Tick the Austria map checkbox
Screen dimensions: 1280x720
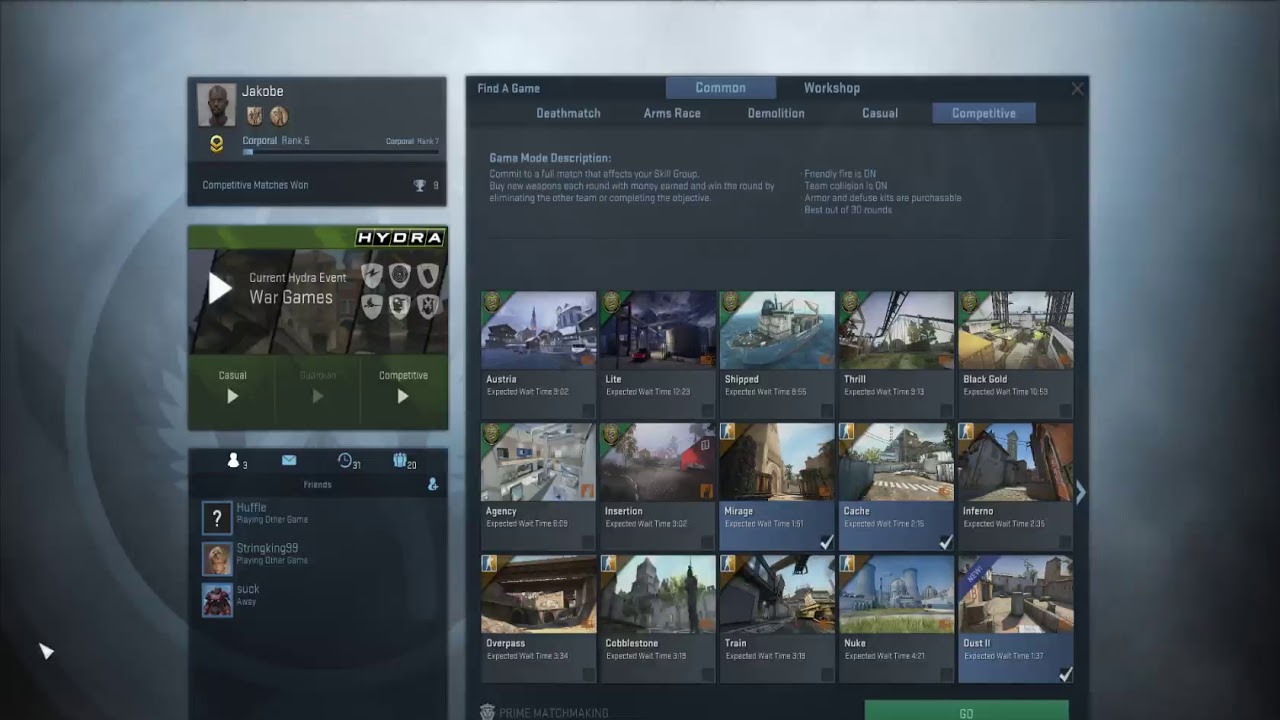tap(588, 410)
